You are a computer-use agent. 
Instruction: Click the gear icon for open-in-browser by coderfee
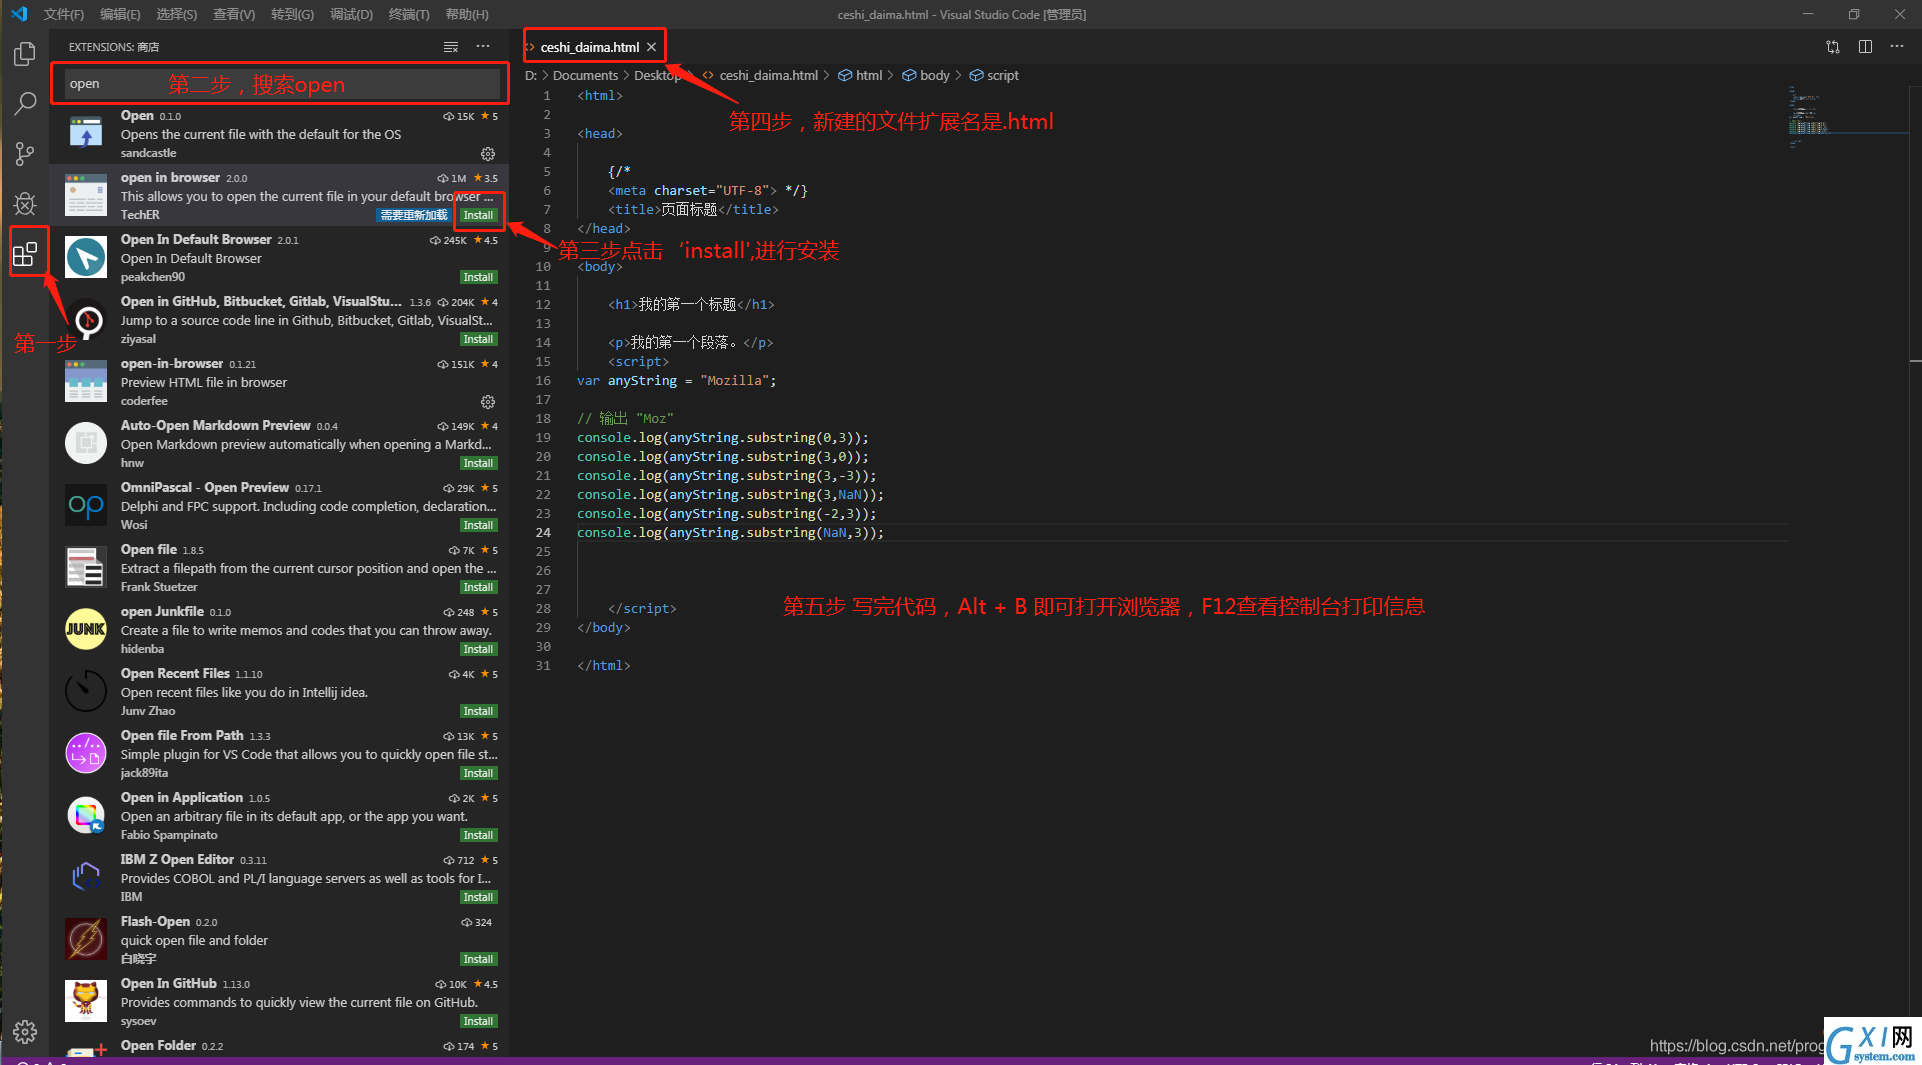click(x=488, y=402)
